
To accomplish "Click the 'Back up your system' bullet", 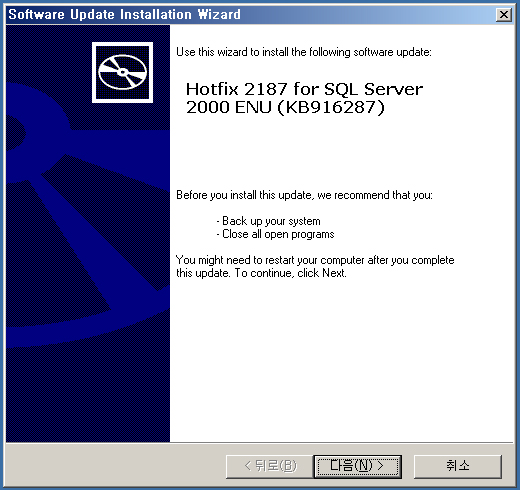I will coord(268,221).
